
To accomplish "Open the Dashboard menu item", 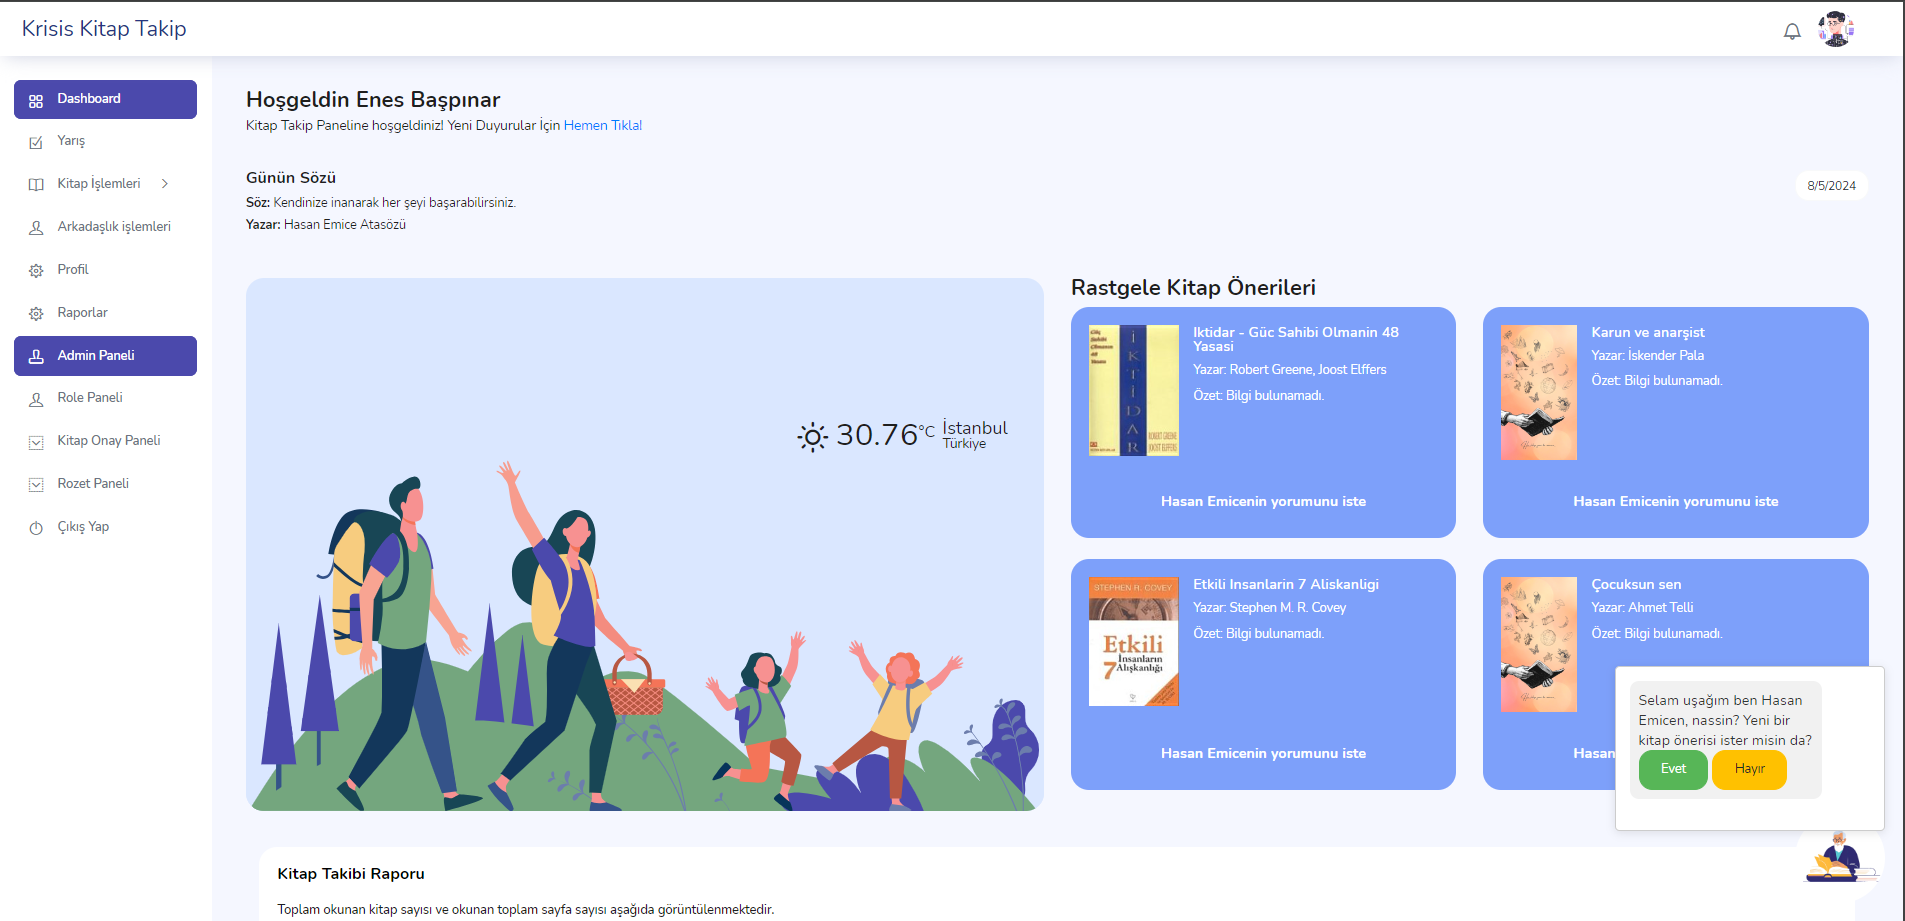I will (x=105, y=99).
